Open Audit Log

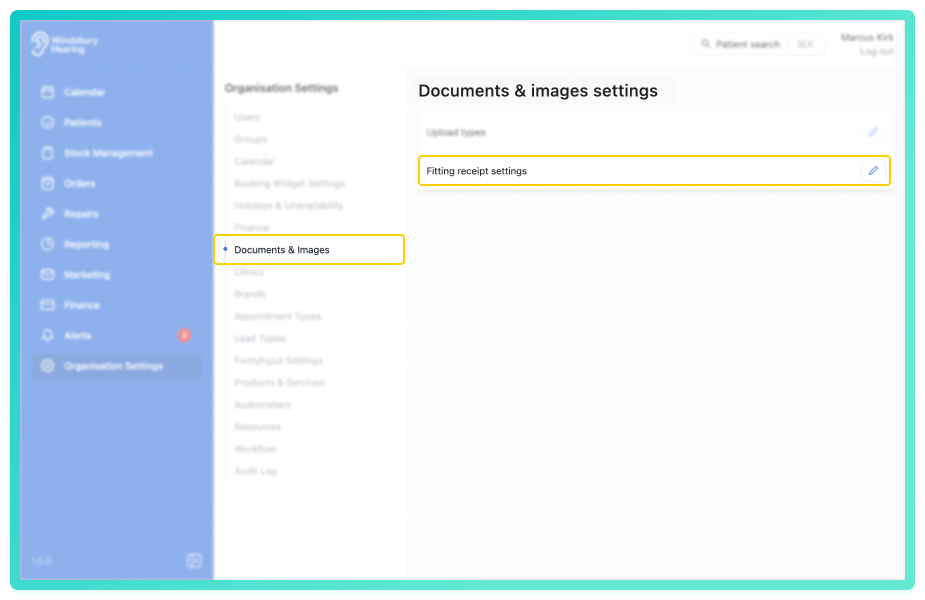[255, 471]
